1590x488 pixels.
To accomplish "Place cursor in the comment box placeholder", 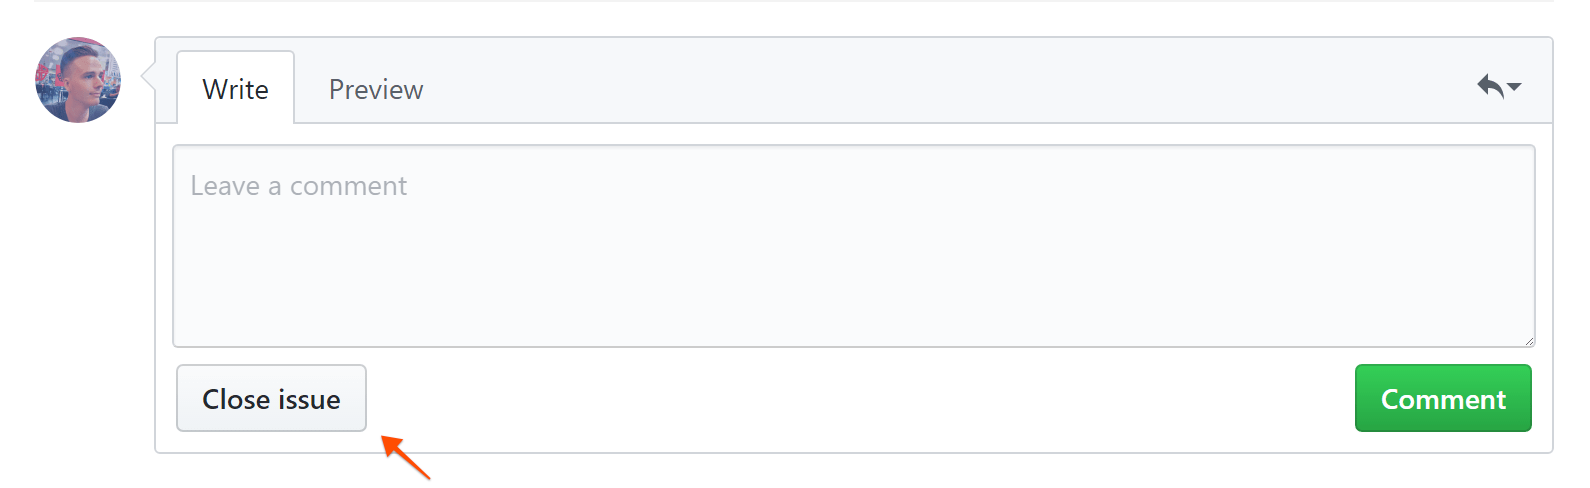I will [x=299, y=186].
